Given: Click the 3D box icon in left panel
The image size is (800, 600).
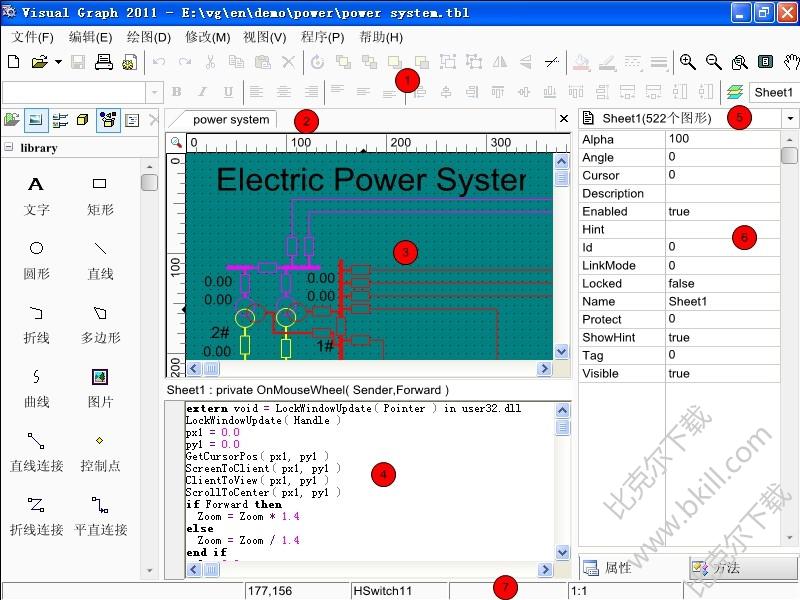Looking at the screenshot, I should point(83,120).
